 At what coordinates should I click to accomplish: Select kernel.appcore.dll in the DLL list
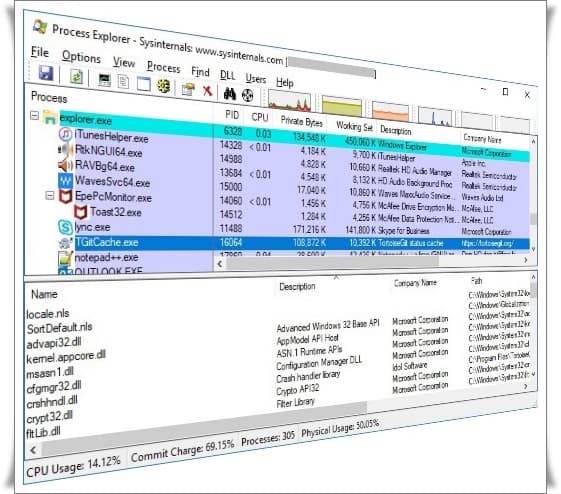[x=66, y=357]
